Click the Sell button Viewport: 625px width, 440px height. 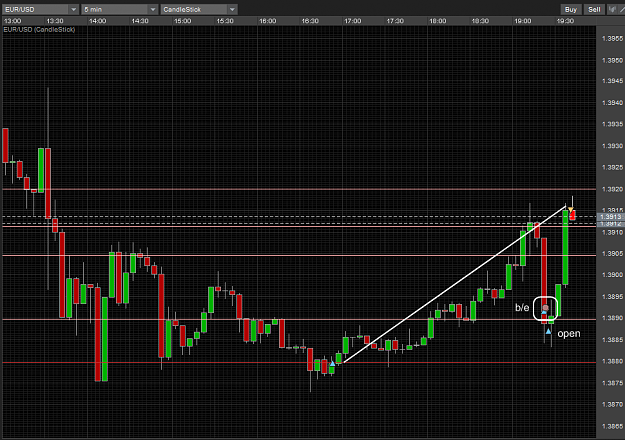(x=594, y=9)
